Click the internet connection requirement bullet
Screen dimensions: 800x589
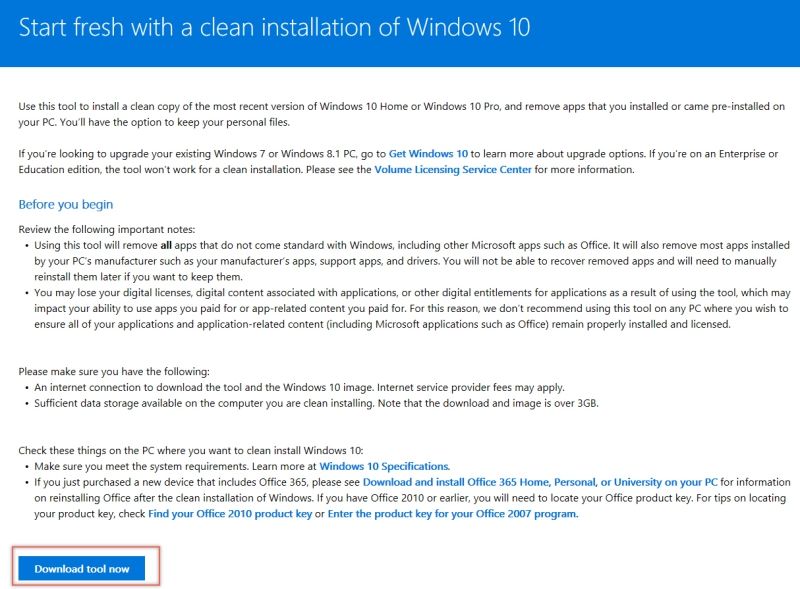tap(300, 387)
